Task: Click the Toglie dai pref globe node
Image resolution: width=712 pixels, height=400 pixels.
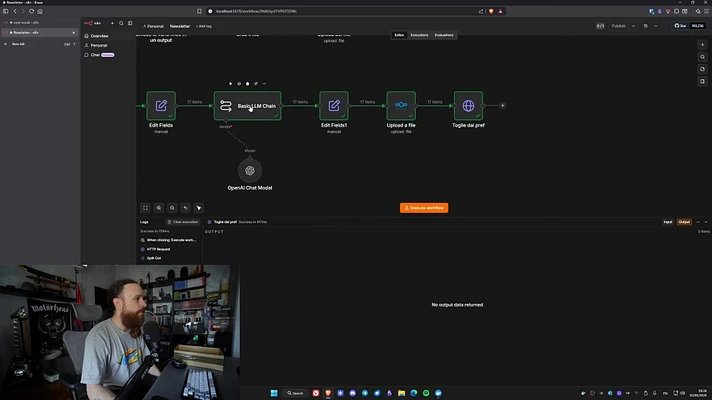Action: (x=468, y=106)
